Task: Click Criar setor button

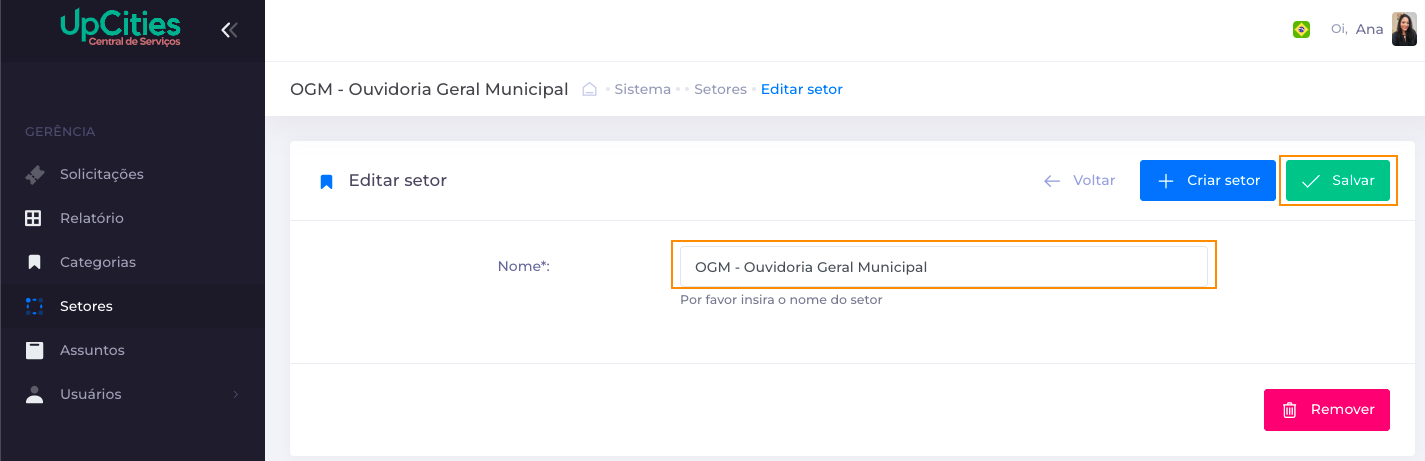Action: tap(1208, 181)
